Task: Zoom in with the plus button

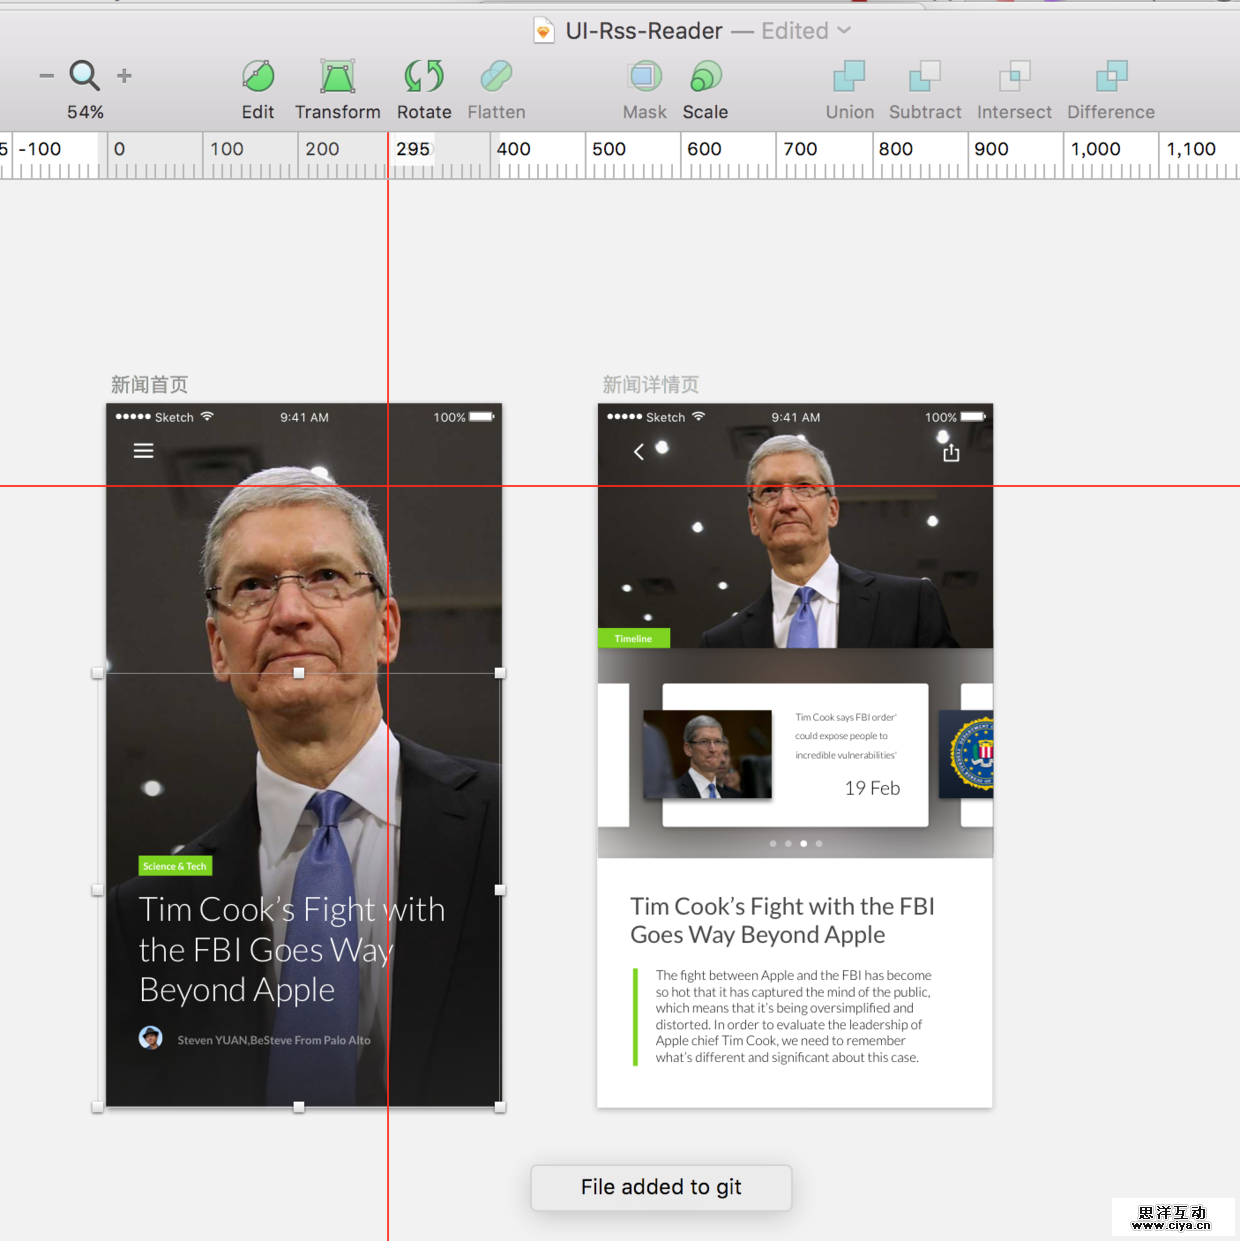Action: 124,76
